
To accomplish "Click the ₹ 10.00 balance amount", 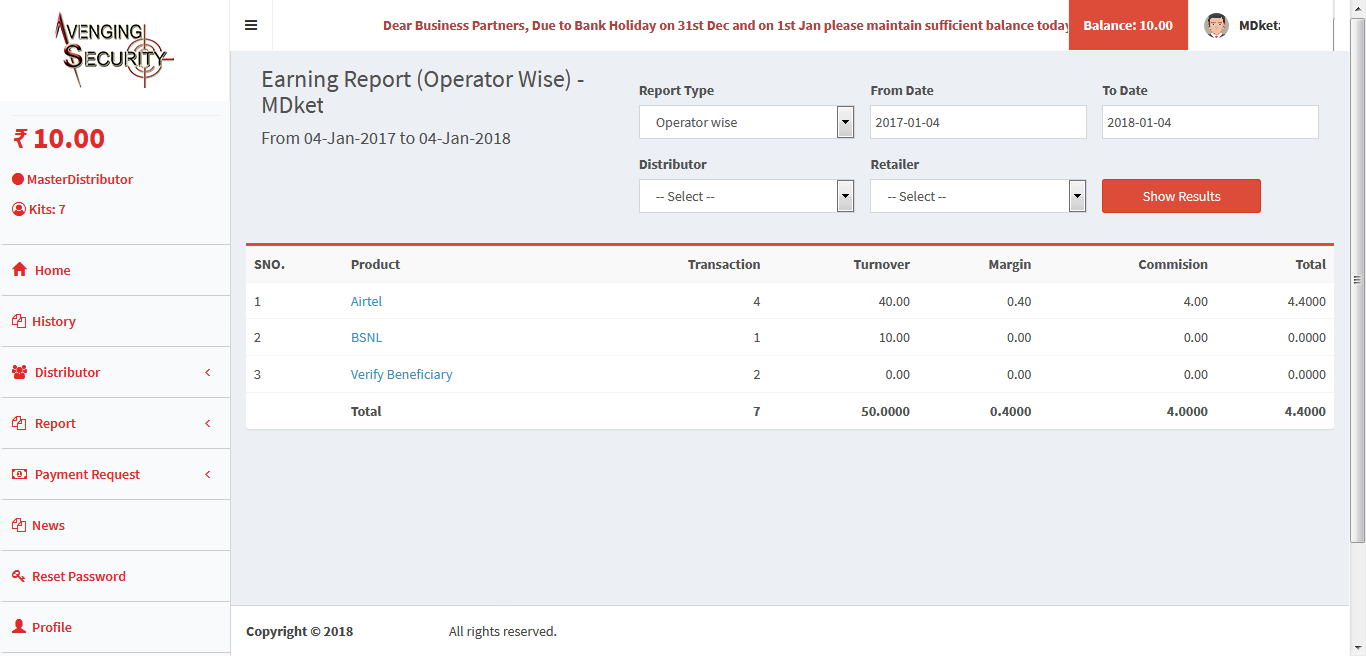I will (x=58, y=138).
